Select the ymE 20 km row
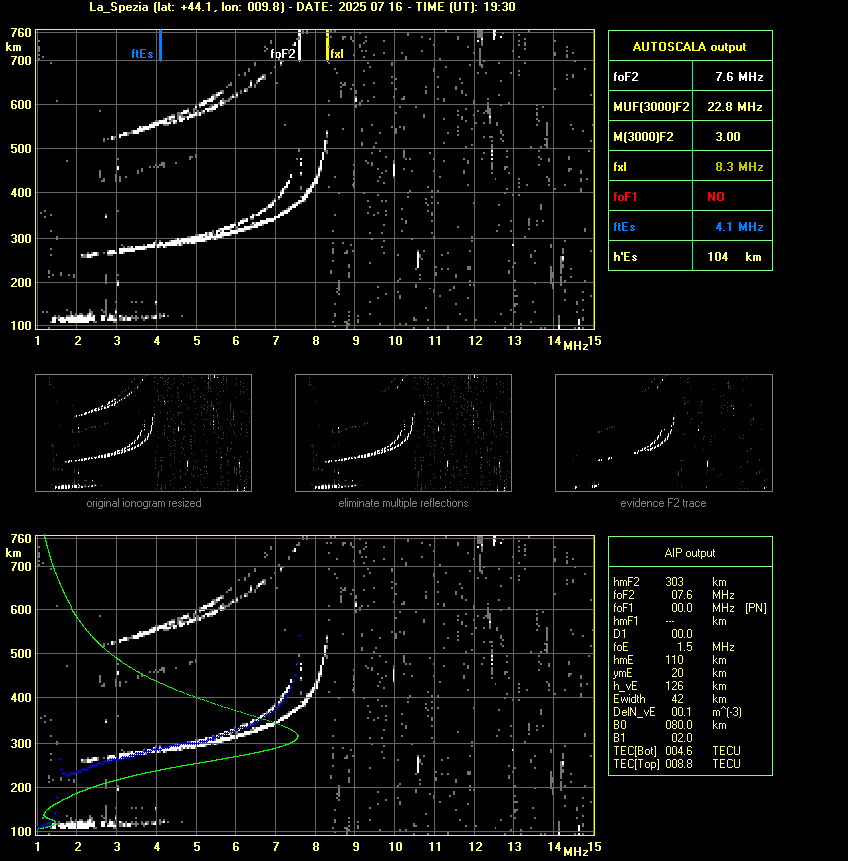 pos(670,673)
